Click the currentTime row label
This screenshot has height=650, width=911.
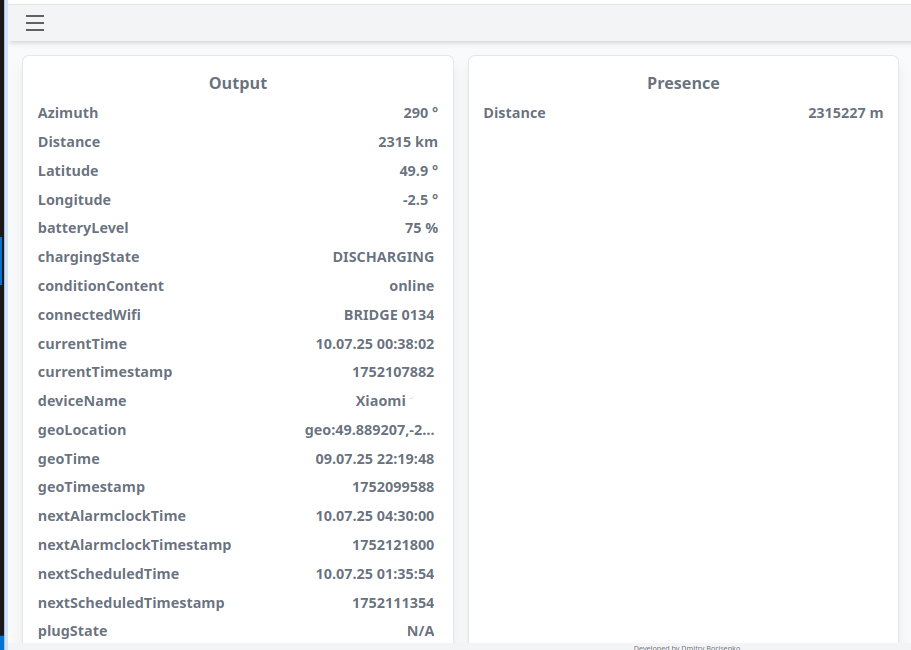click(82, 344)
